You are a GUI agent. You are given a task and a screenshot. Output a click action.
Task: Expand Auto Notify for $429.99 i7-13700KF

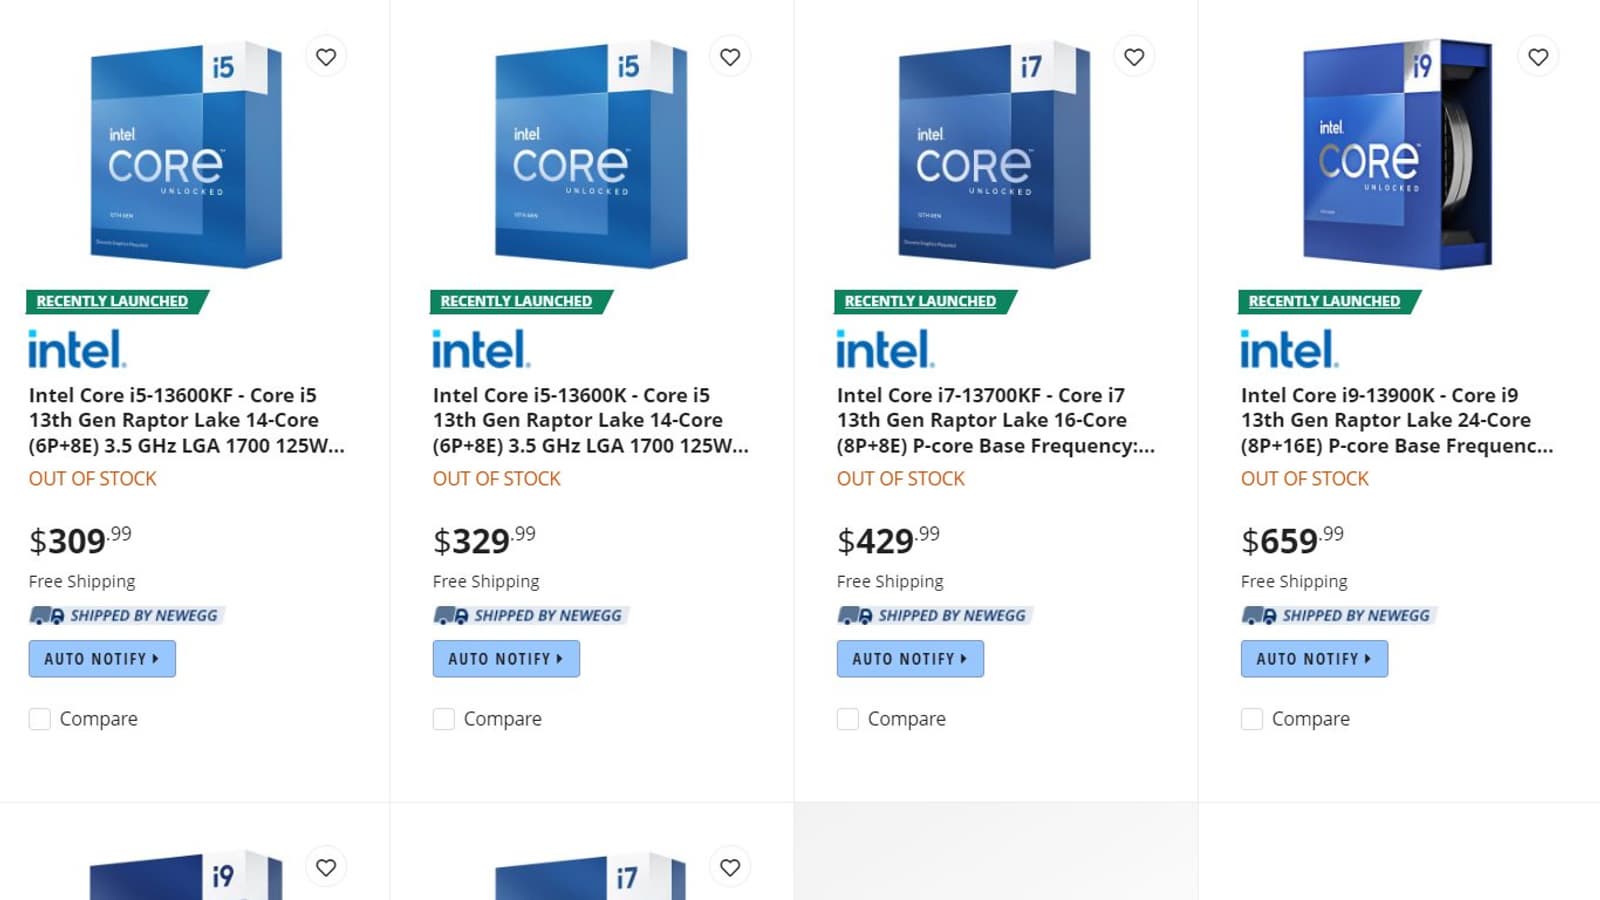(x=910, y=659)
